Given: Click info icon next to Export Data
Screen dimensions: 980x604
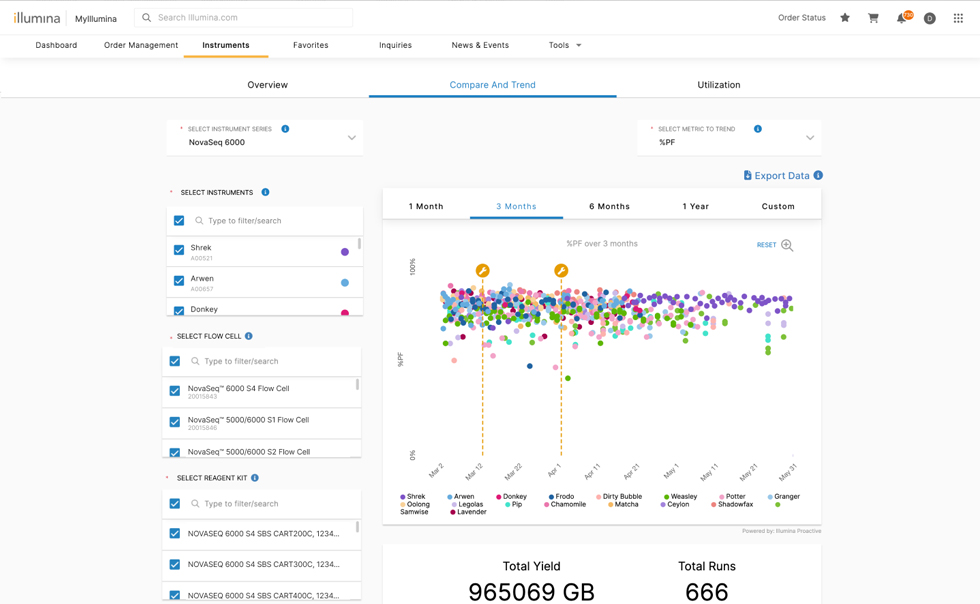Looking at the screenshot, I should pyautogui.click(x=818, y=176).
